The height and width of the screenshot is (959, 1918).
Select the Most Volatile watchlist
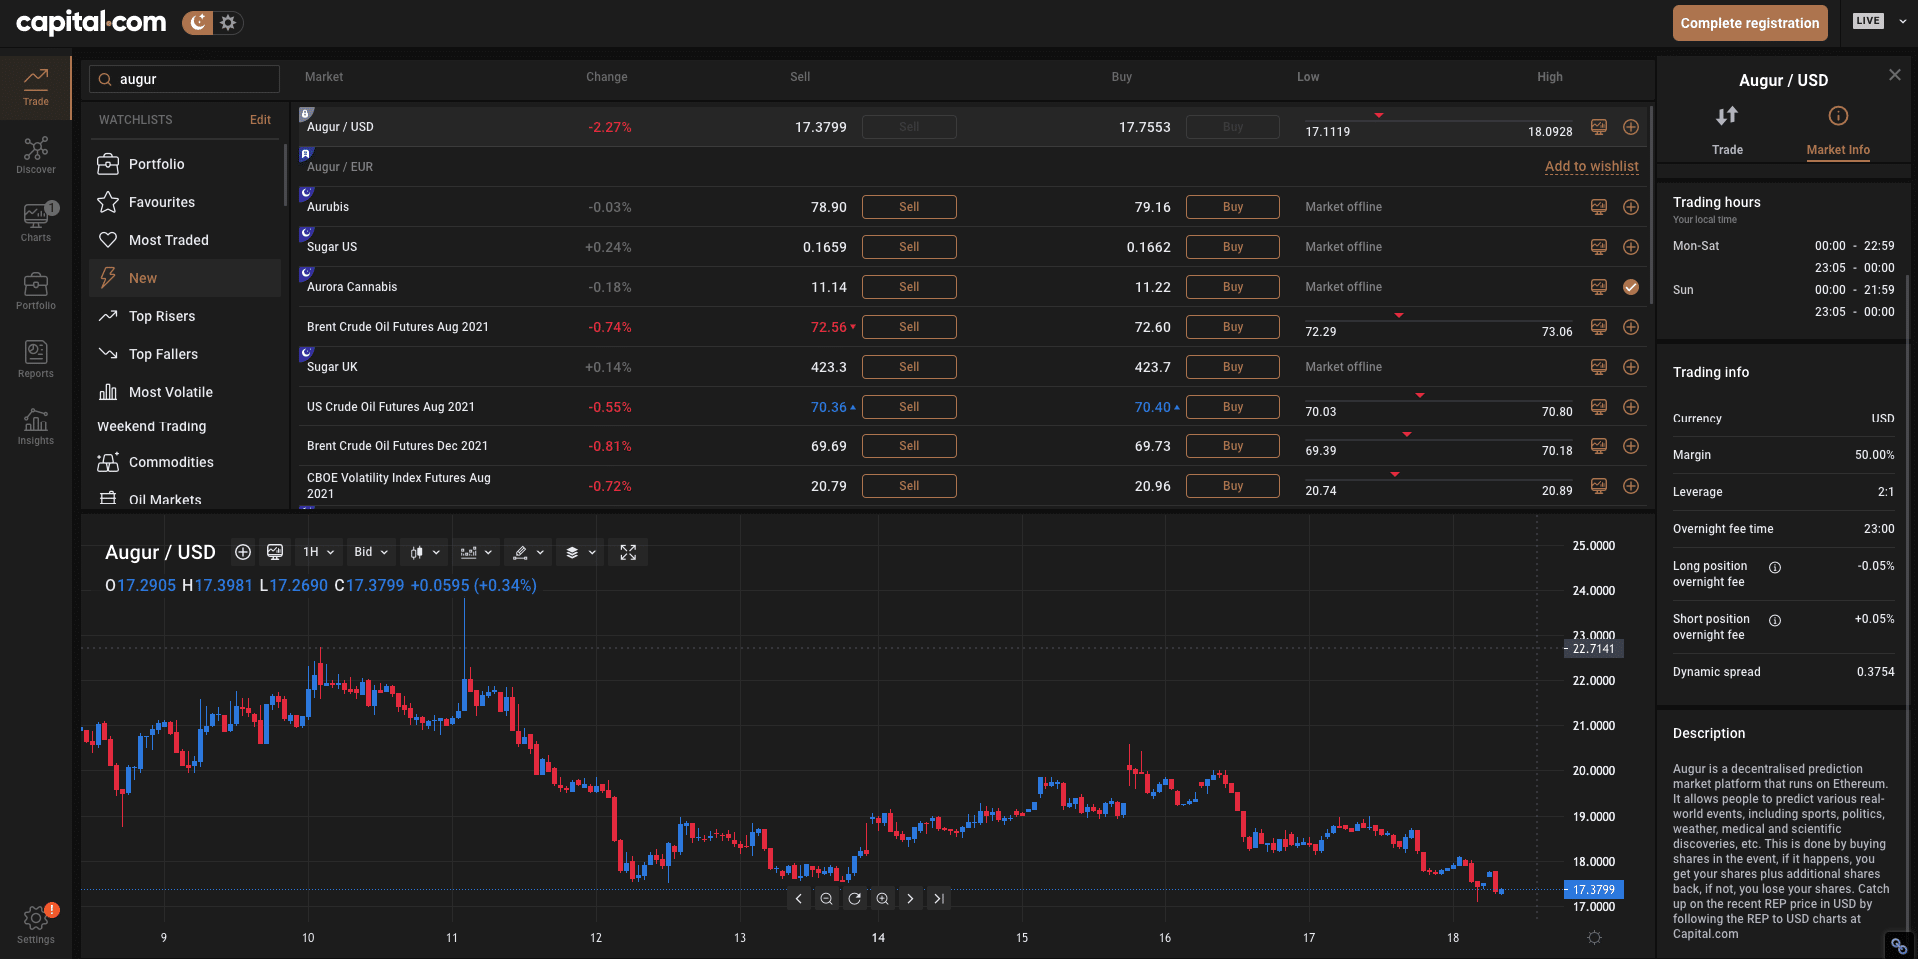[185, 392]
